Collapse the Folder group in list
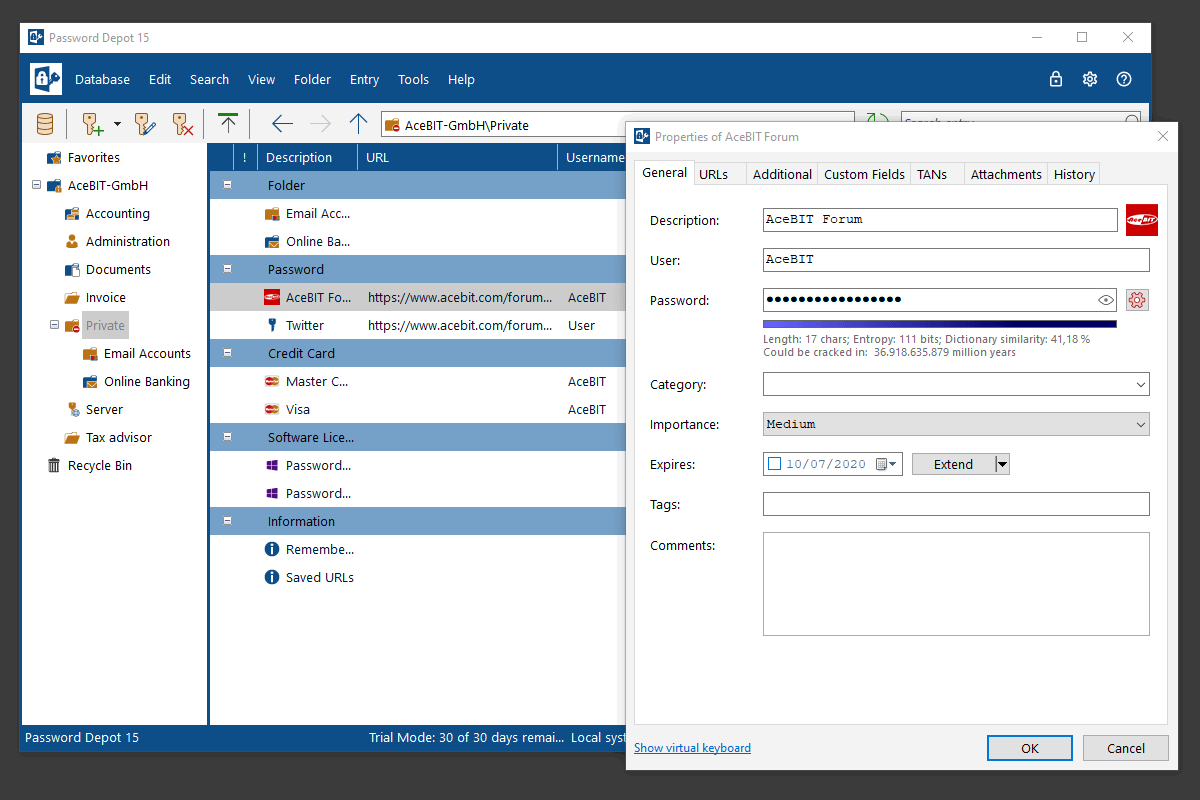The image size is (1200, 800). (227, 185)
